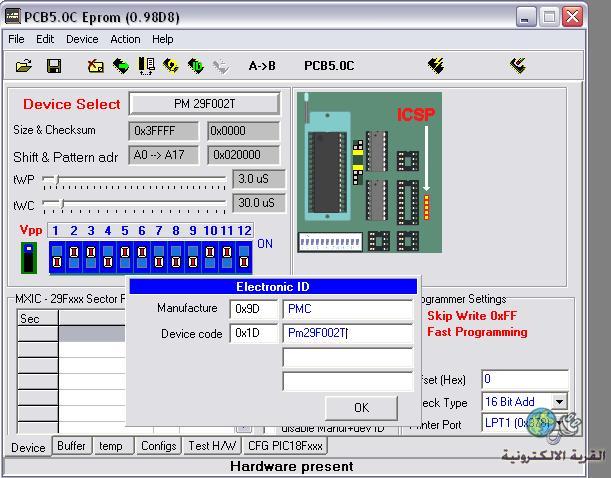Screen dimensions: 611x478
Task: Open the File menu
Action: tap(16, 39)
